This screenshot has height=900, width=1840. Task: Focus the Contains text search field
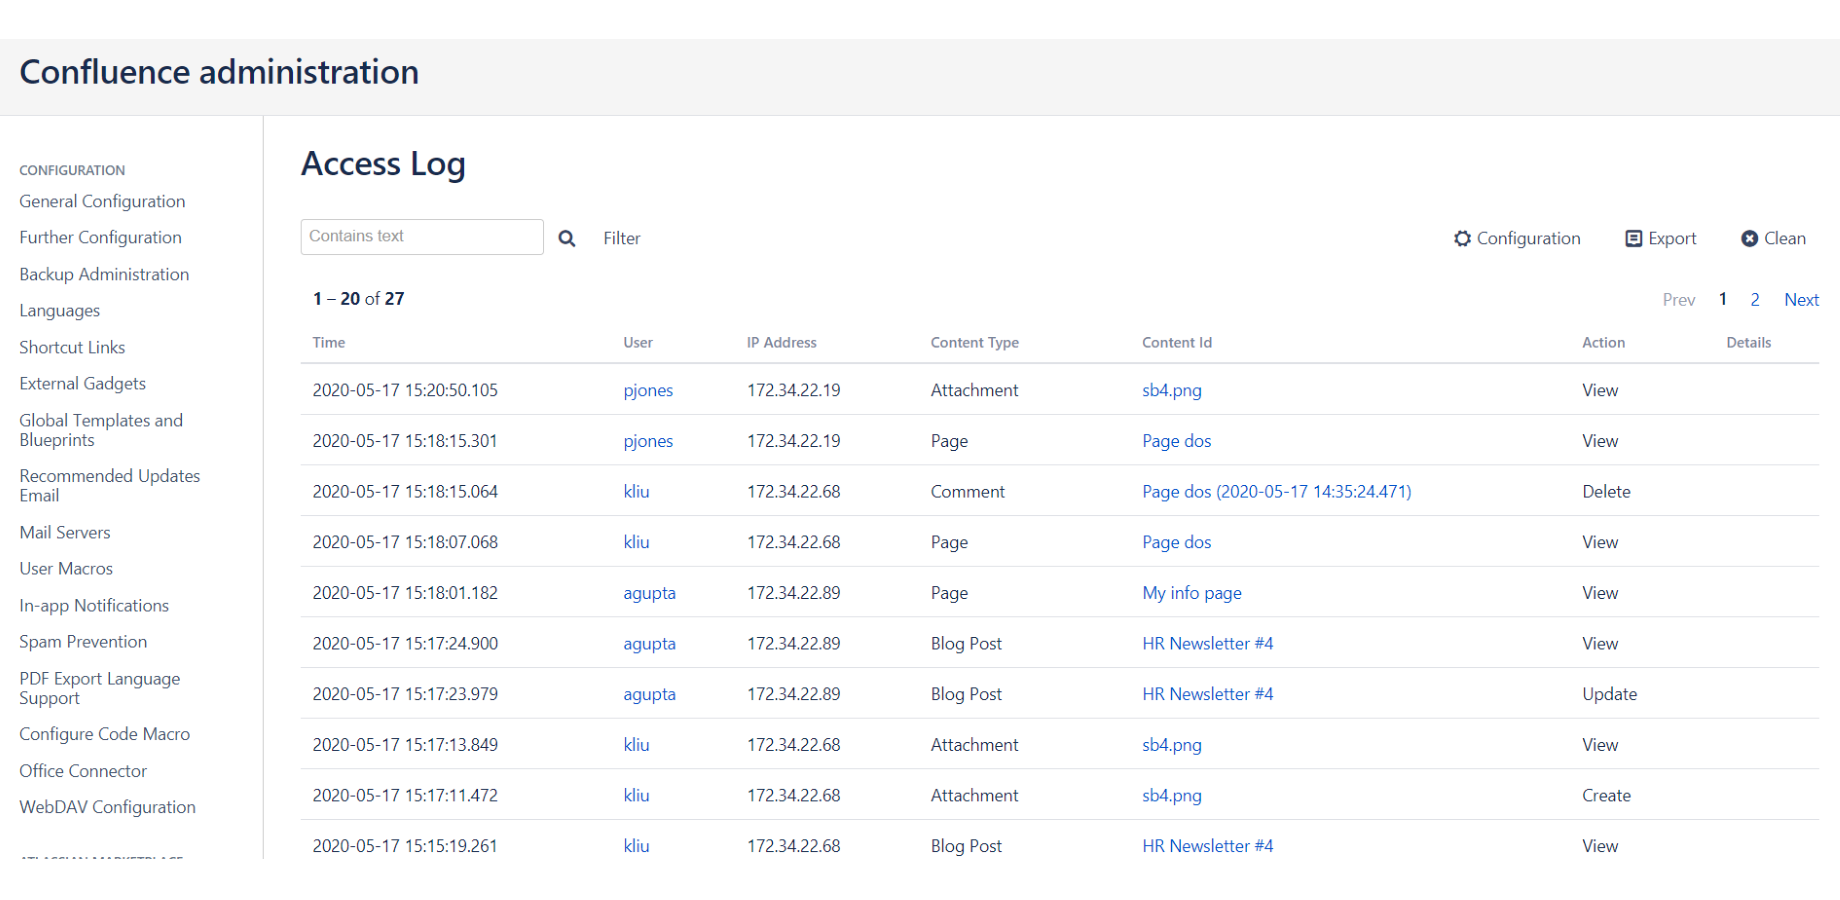(422, 237)
